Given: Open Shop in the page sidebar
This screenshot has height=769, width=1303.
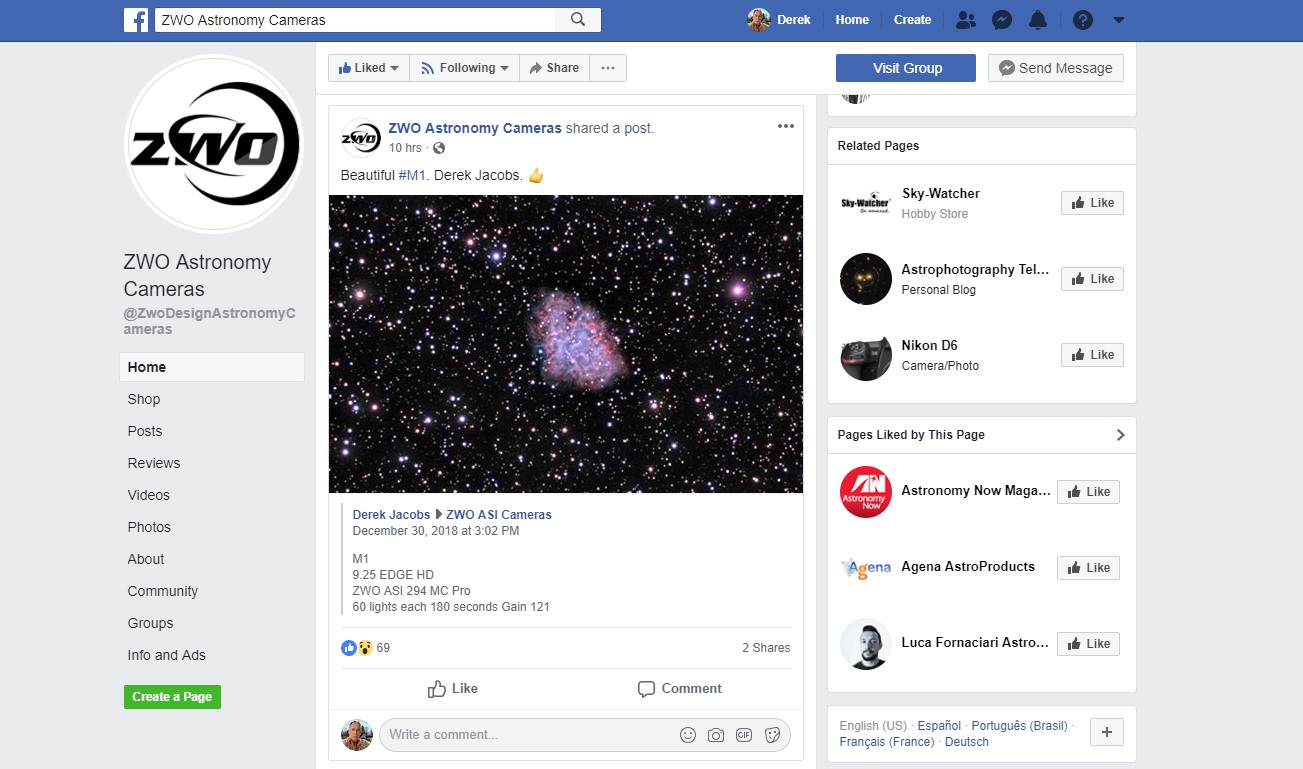Looking at the screenshot, I should 144,399.
